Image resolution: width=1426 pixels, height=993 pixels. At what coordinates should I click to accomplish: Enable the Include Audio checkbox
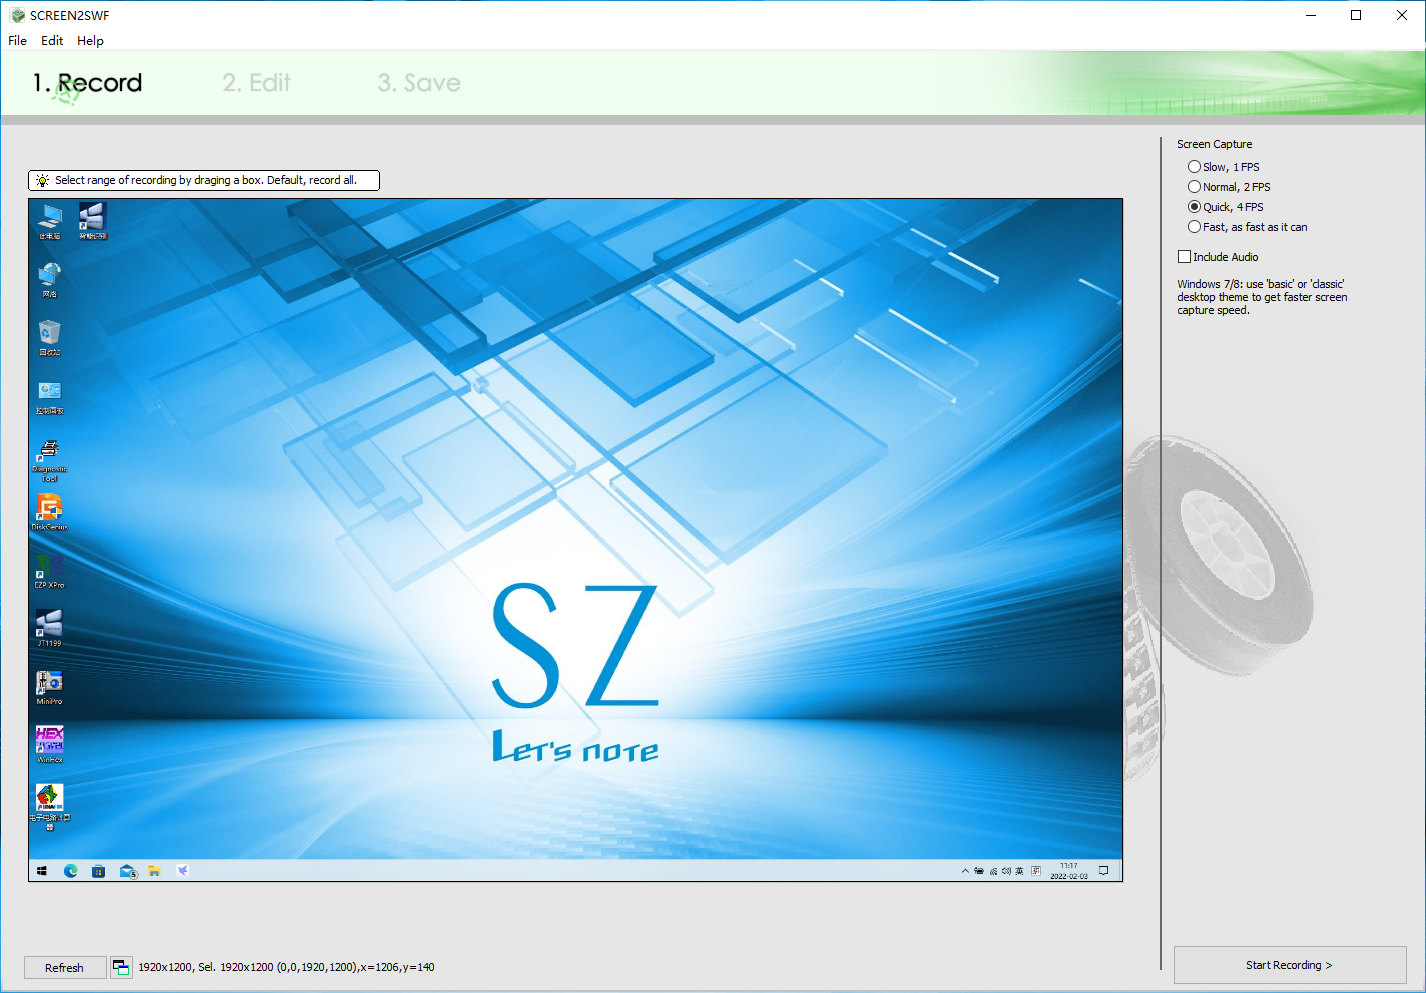[x=1185, y=257]
